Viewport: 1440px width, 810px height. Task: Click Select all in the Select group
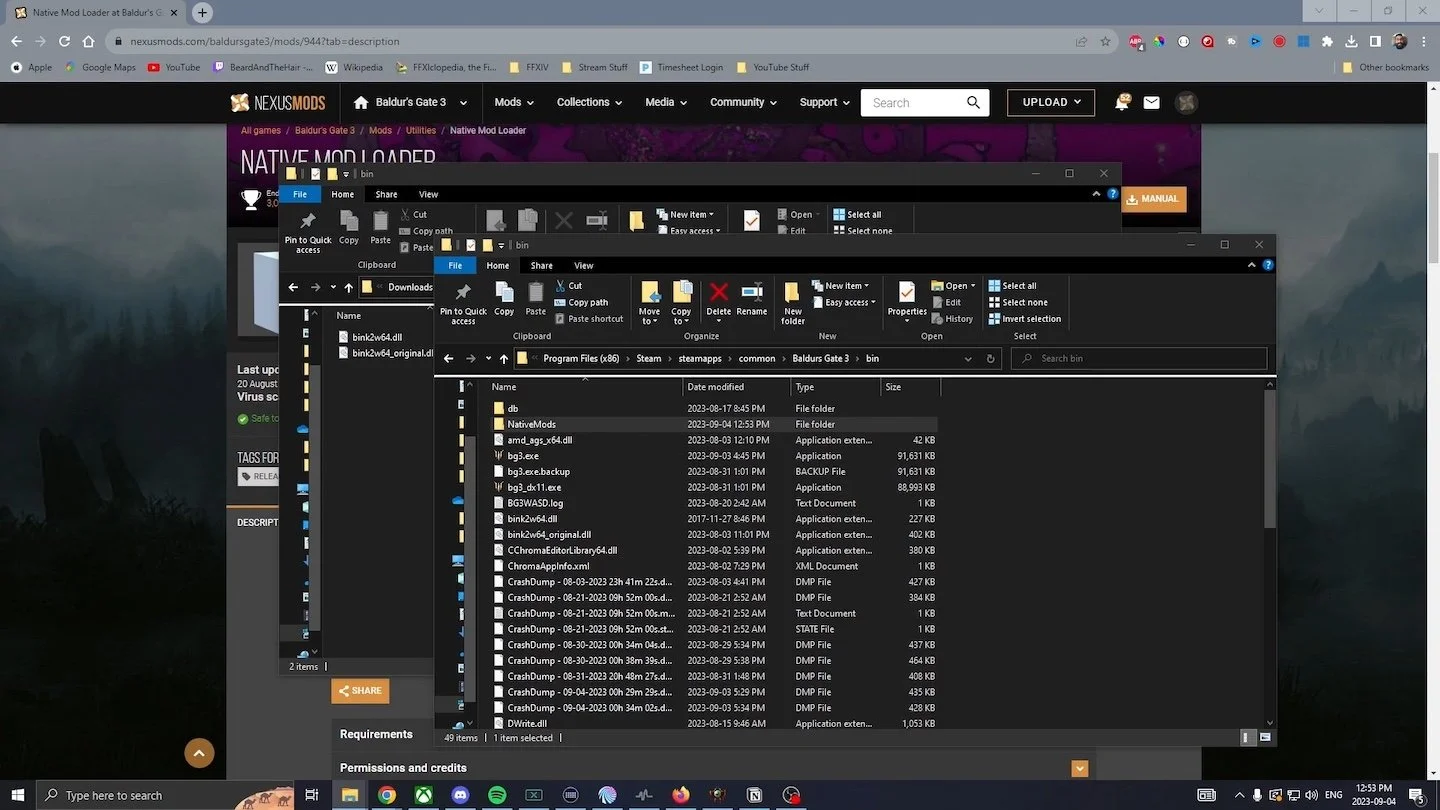tap(1012, 286)
